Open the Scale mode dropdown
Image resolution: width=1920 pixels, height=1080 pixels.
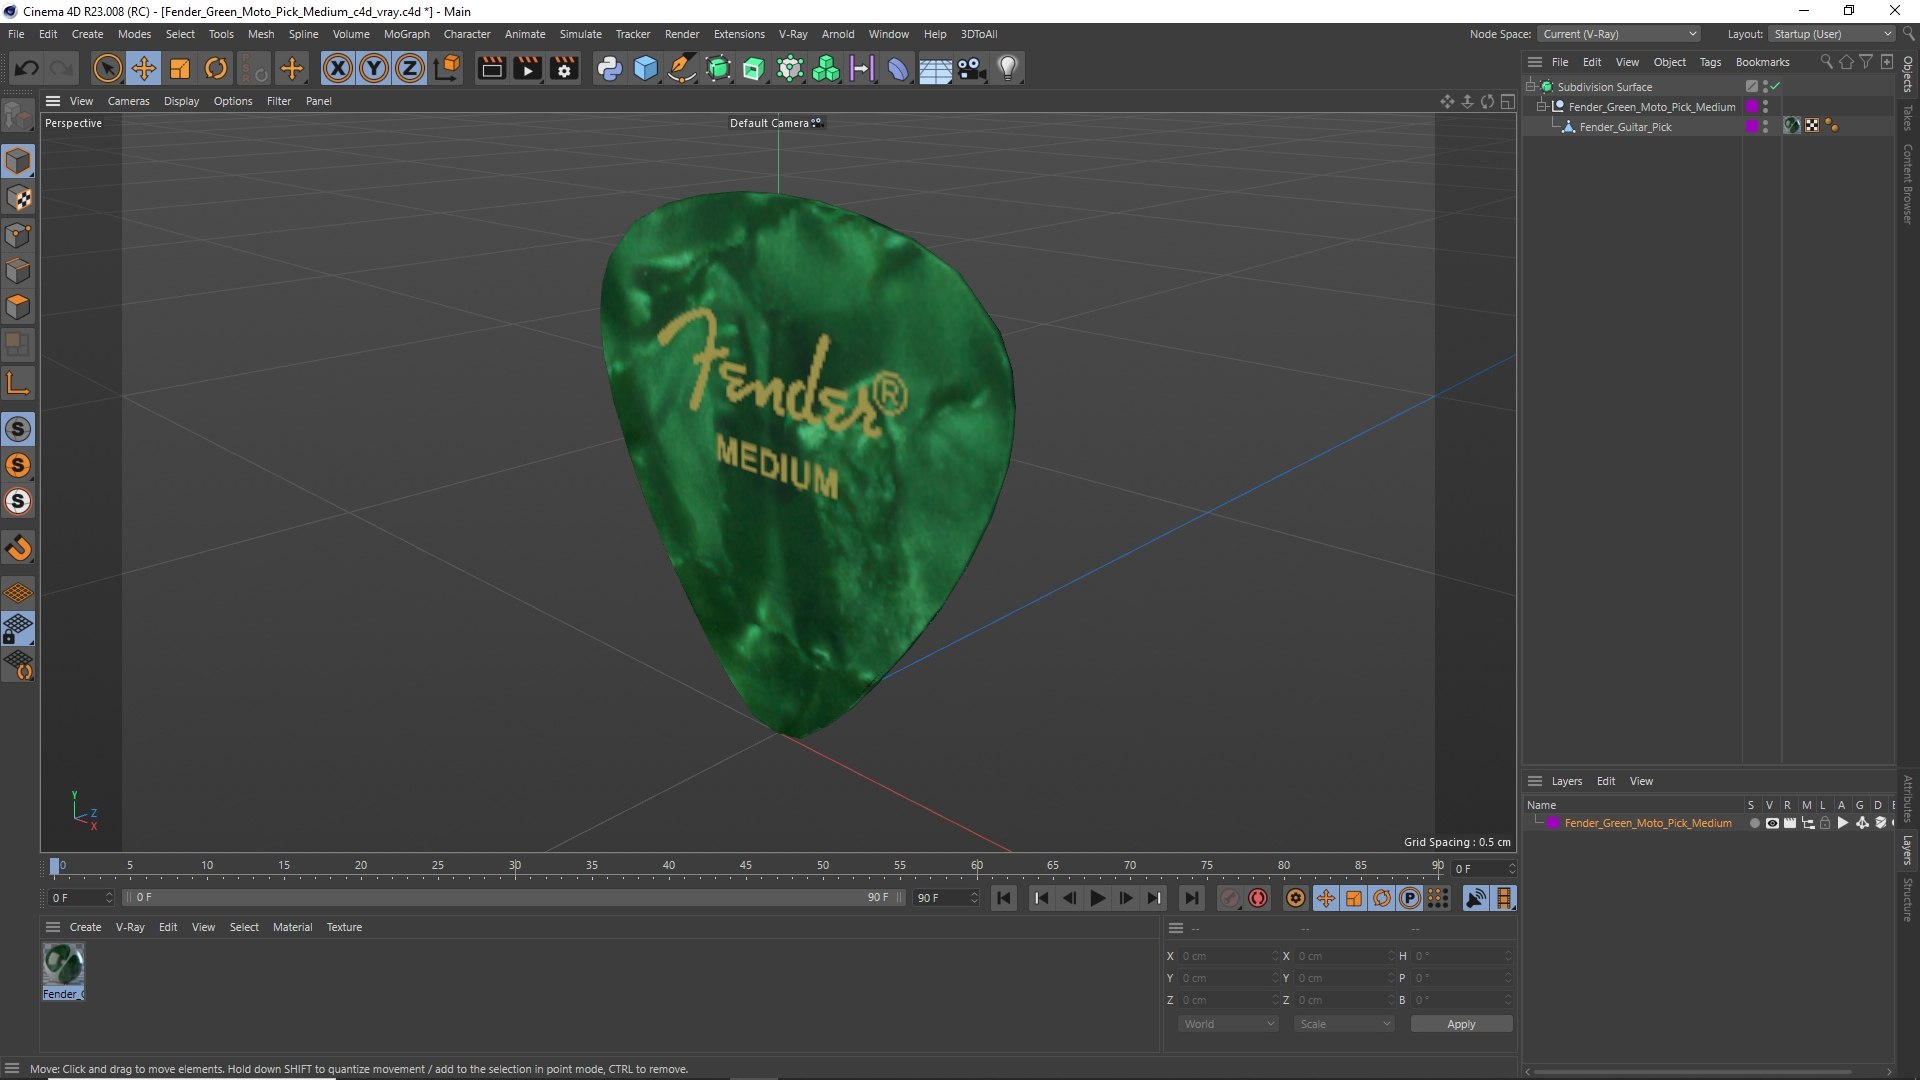point(1344,1024)
